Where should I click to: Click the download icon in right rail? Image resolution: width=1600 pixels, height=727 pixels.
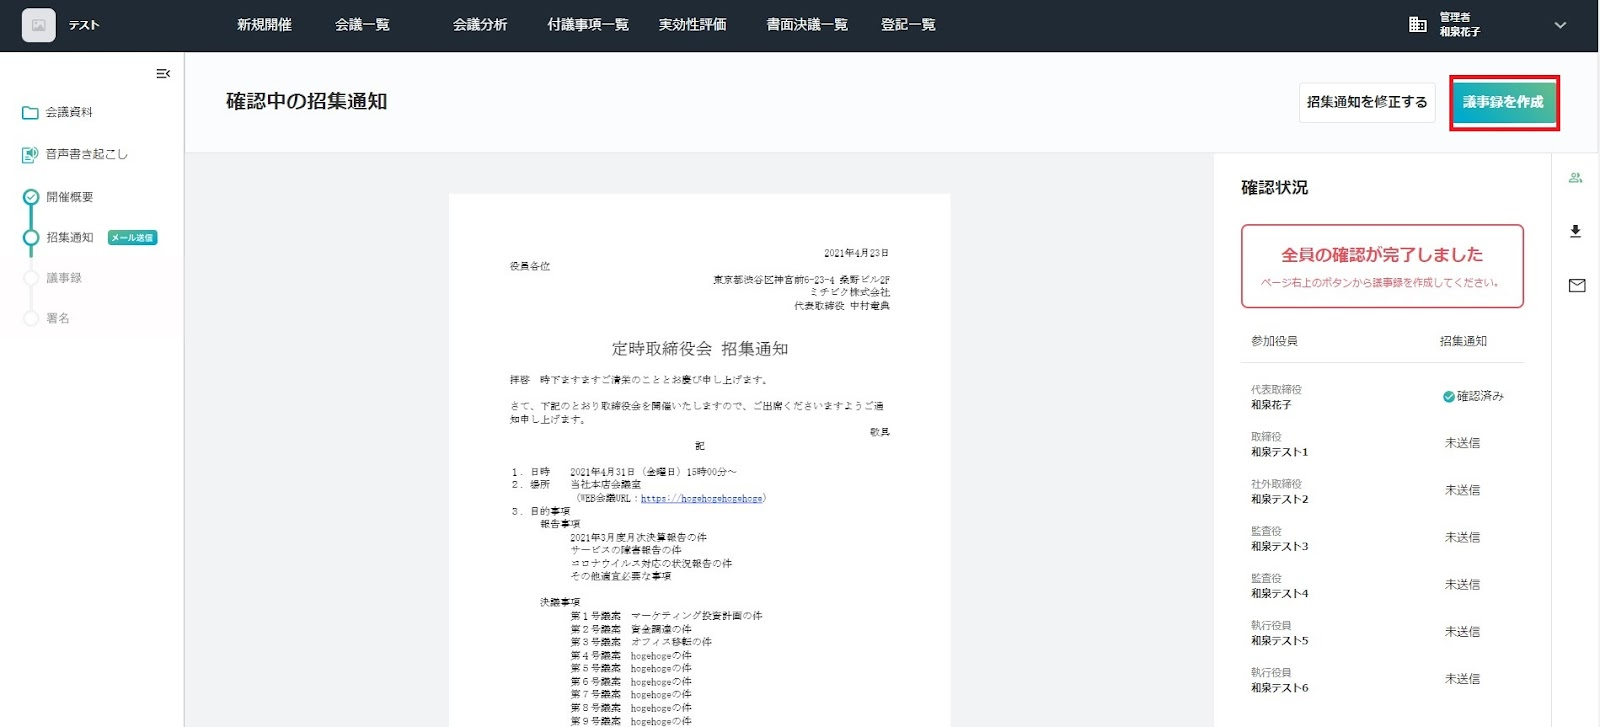(1576, 232)
